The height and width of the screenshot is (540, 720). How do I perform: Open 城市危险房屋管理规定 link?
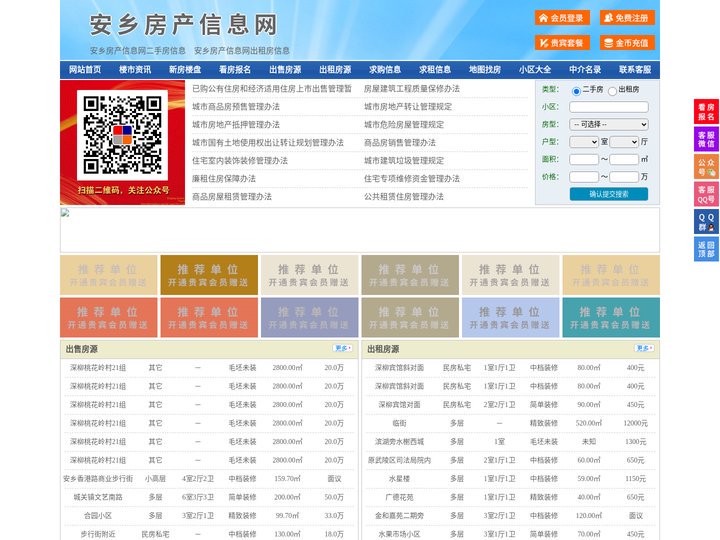[x=404, y=124]
